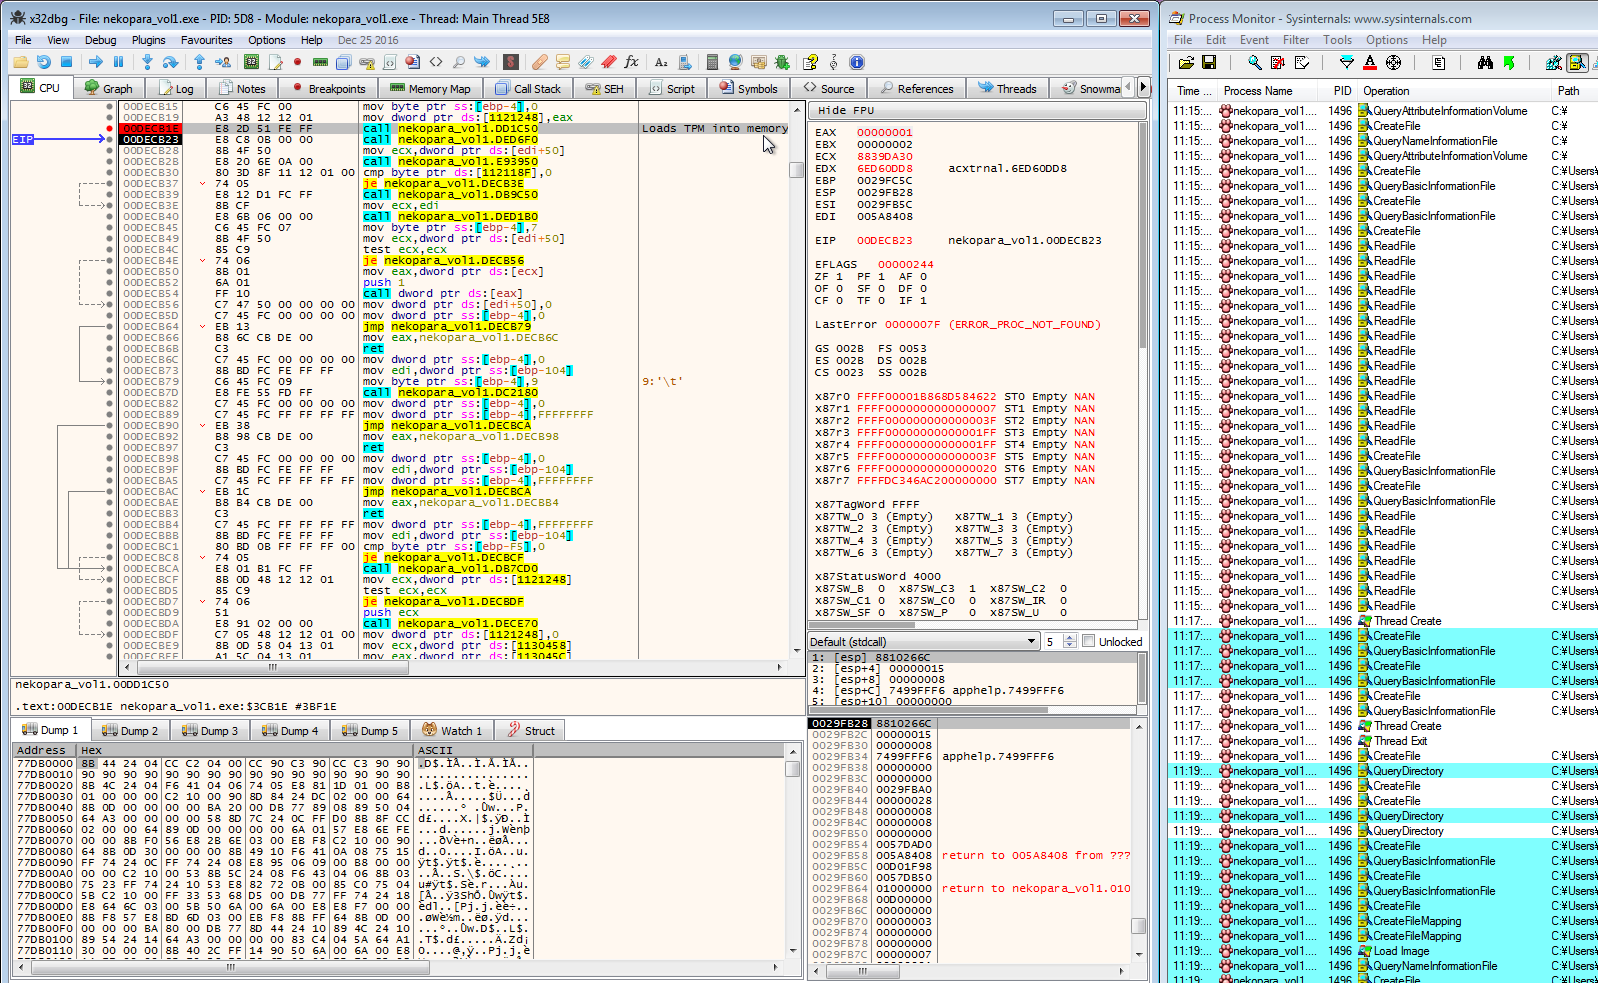
Task: Restart the debuggee with the restart icon
Action: pos(44,62)
